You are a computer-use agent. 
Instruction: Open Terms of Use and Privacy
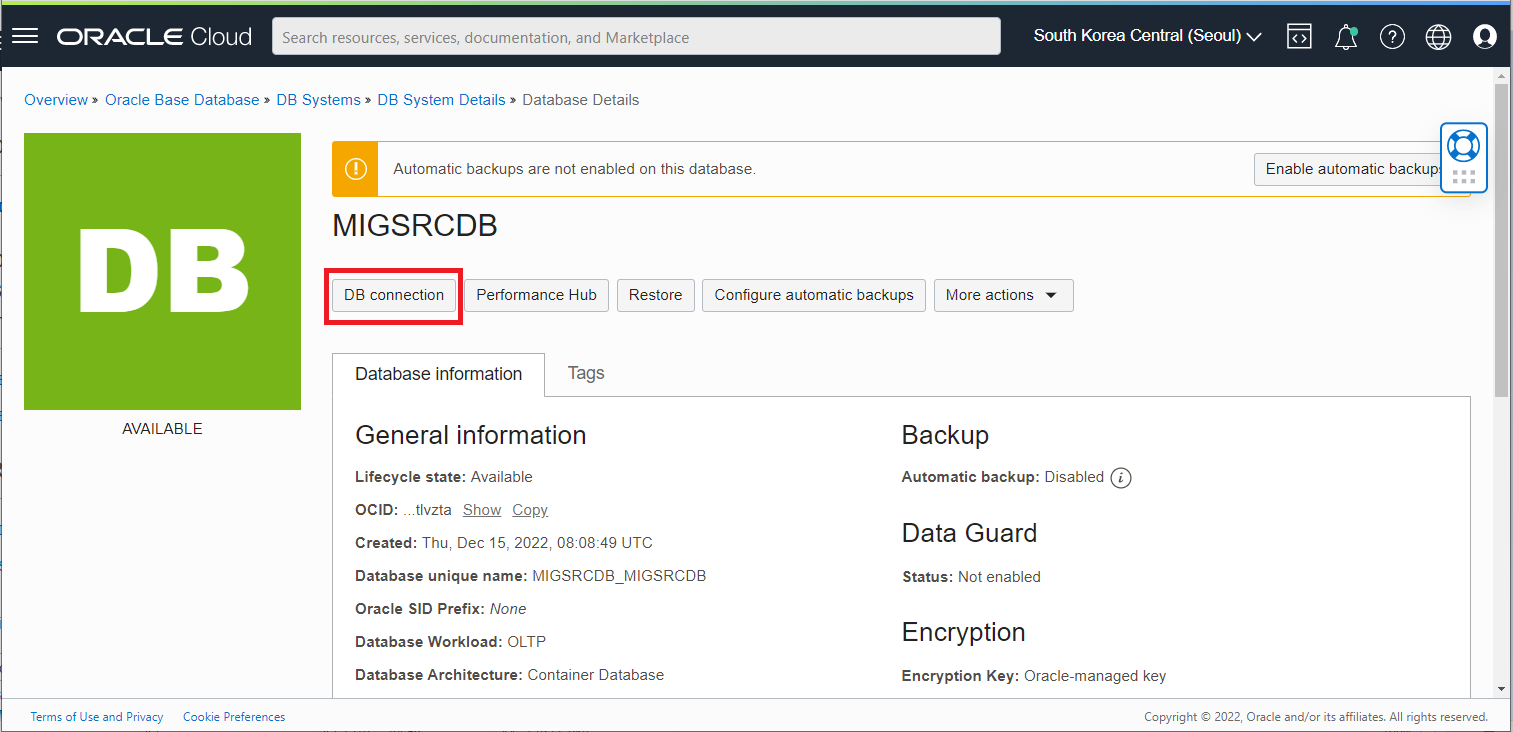click(97, 717)
